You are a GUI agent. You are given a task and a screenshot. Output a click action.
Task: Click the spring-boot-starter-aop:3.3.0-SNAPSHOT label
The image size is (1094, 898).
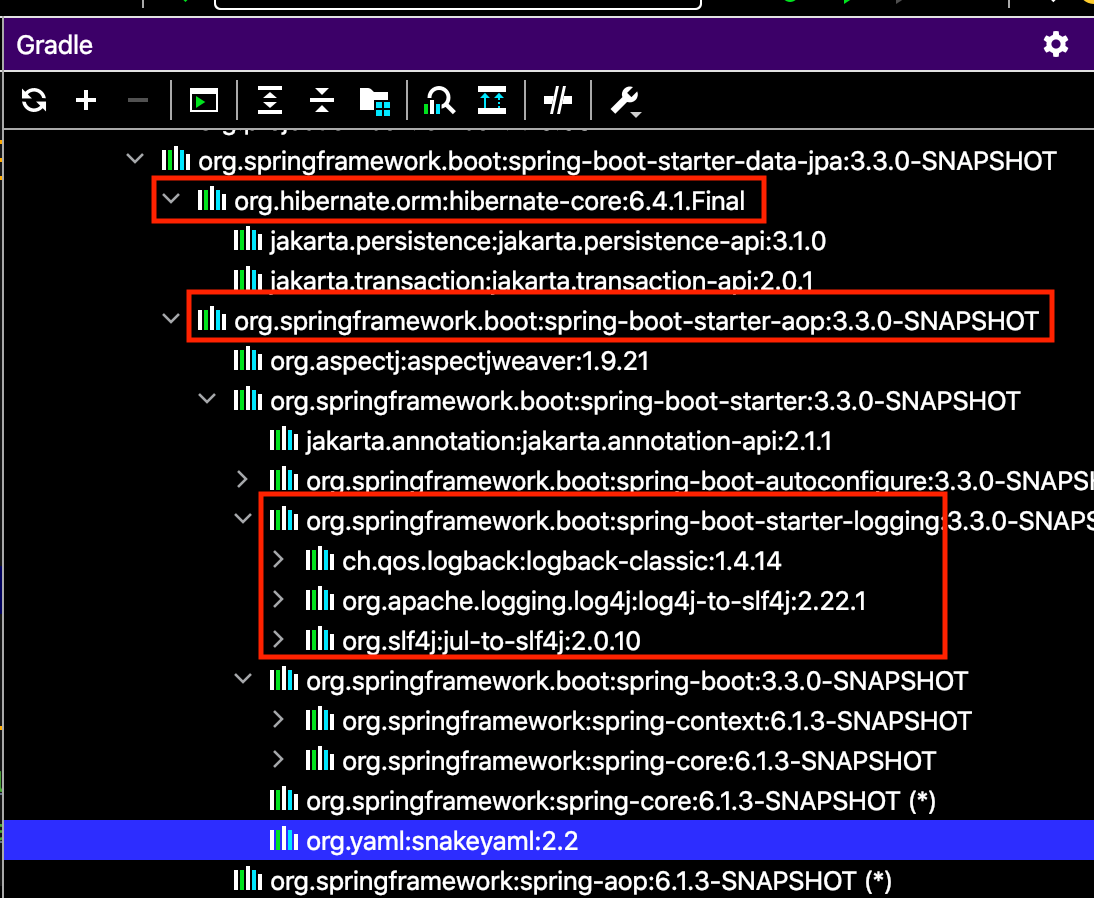[636, 321]
